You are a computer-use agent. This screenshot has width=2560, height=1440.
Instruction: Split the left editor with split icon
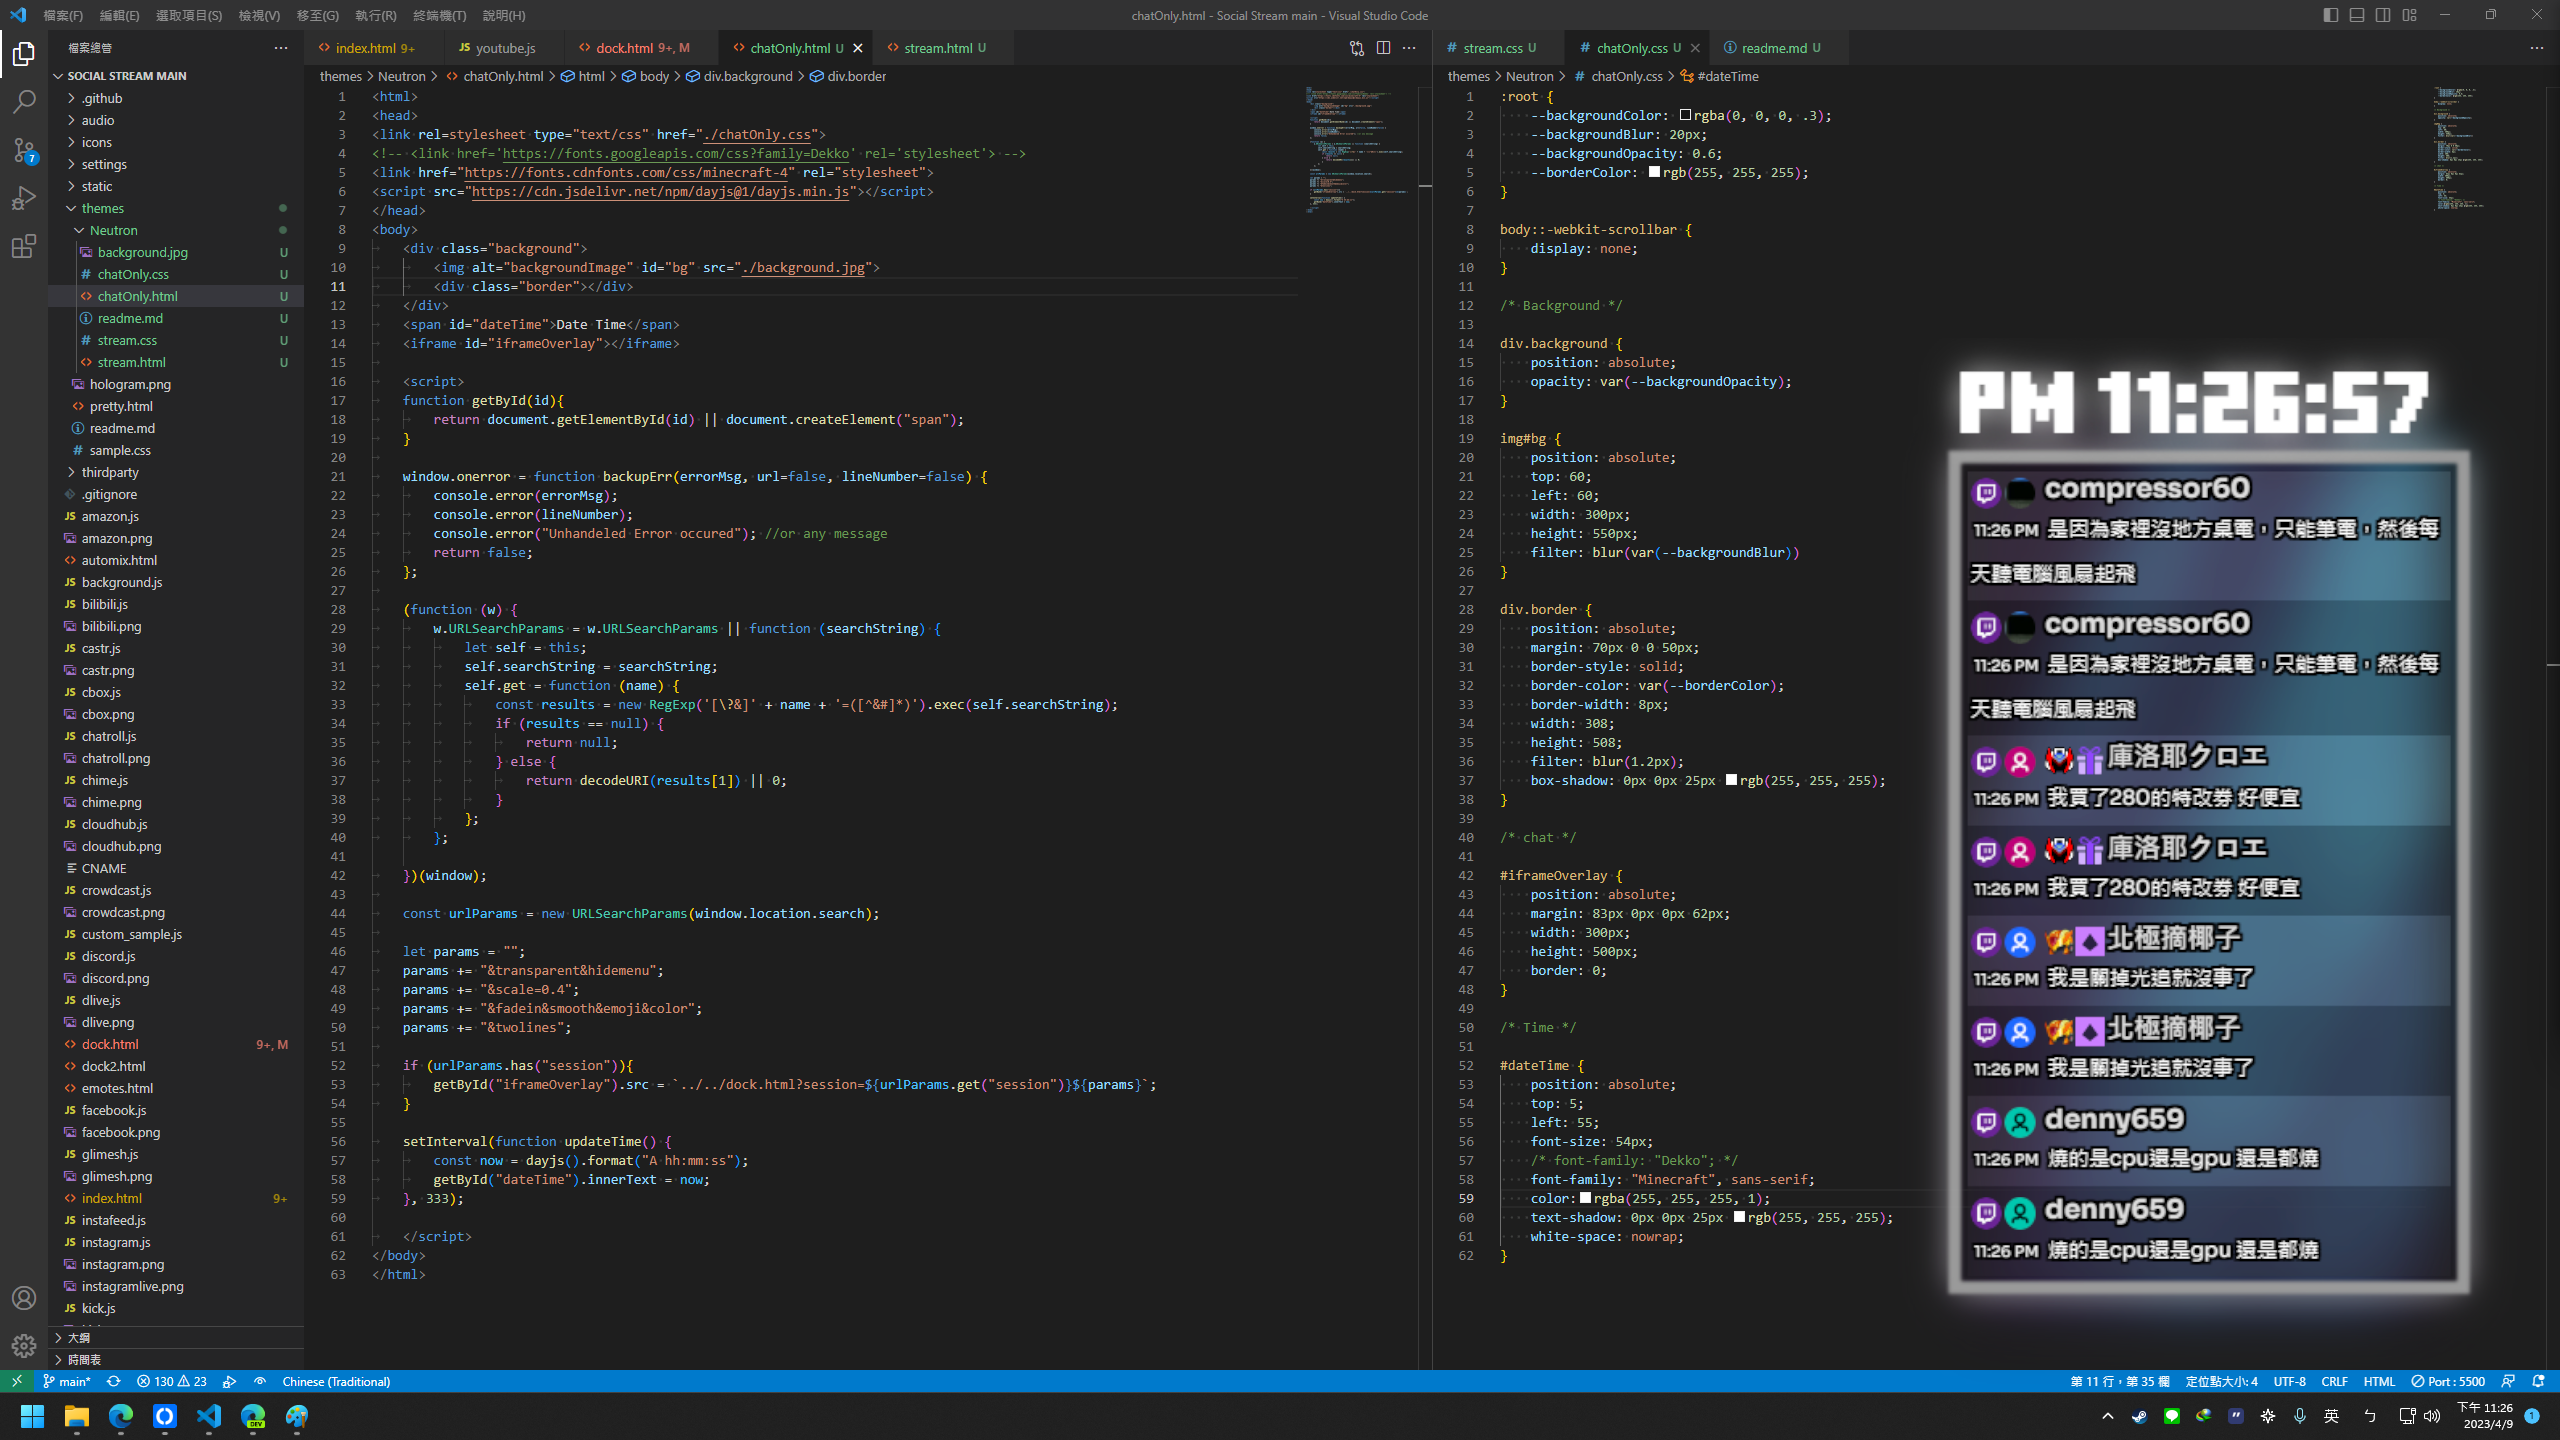(x=1383, y=48)
